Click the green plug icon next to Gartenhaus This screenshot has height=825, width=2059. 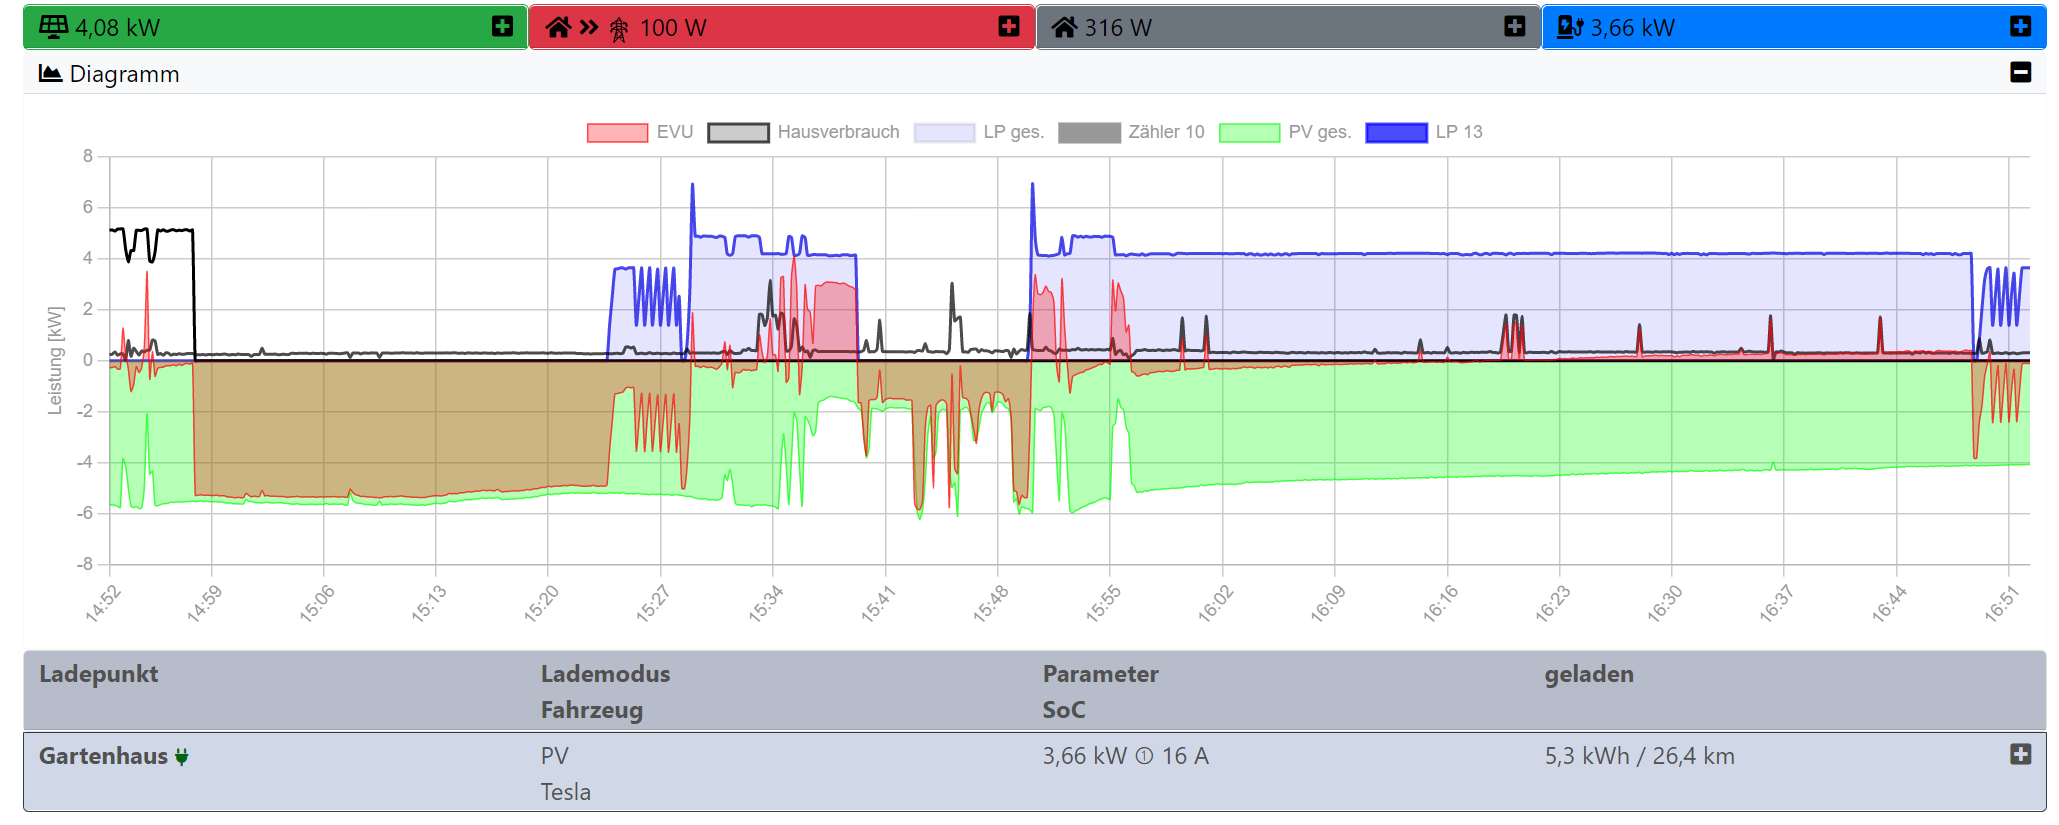coord(181,757)
